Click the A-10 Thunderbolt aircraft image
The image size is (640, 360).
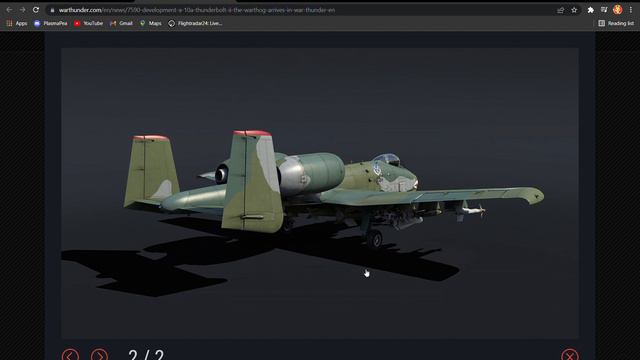tap(320, 193)
